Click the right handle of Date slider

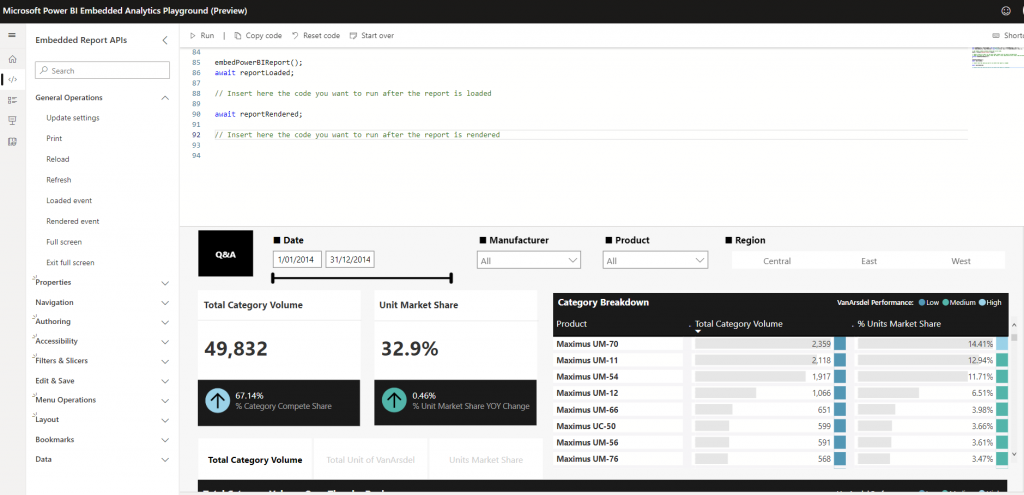tap(452, 279)
